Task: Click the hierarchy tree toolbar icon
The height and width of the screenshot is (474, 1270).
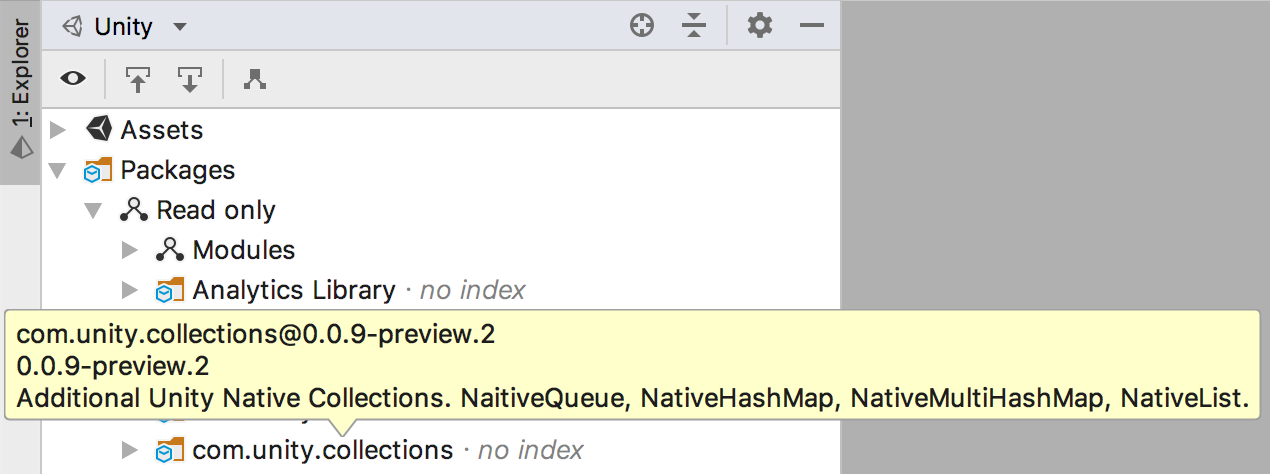Action: click(x=255, y=79)
